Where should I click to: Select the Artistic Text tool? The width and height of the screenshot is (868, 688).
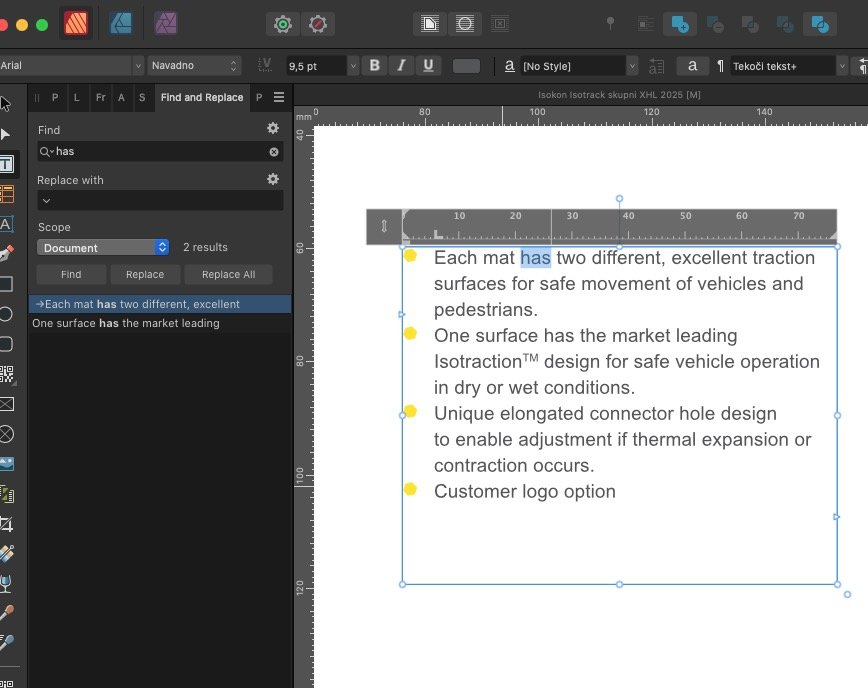pyautogui.click(x=6, y=224)
